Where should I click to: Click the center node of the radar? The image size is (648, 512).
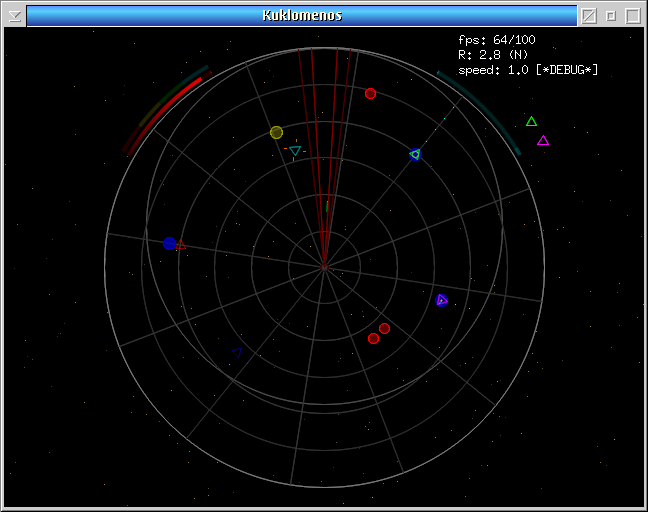(324, 267)
